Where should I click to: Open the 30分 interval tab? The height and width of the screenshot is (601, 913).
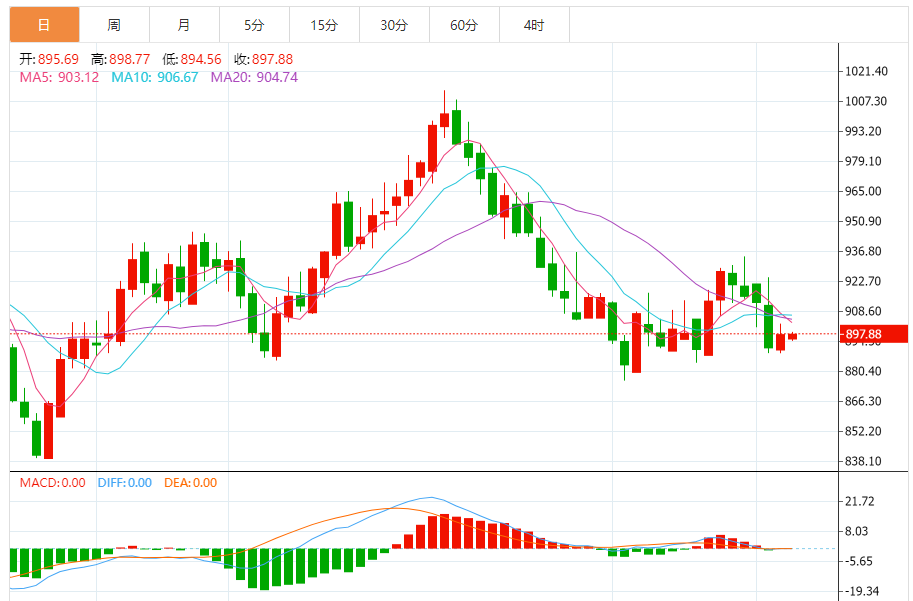(x=394, y=25)
